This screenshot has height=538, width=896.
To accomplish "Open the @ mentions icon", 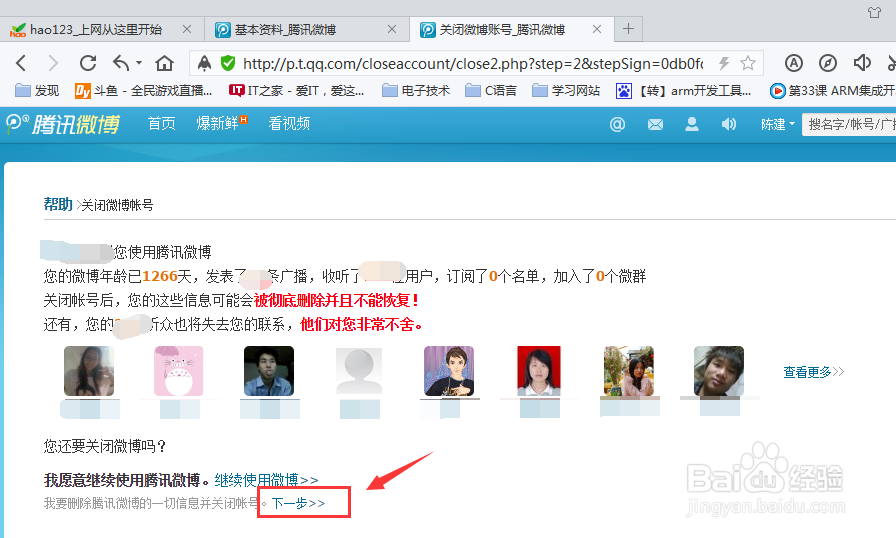I will 617,124.
